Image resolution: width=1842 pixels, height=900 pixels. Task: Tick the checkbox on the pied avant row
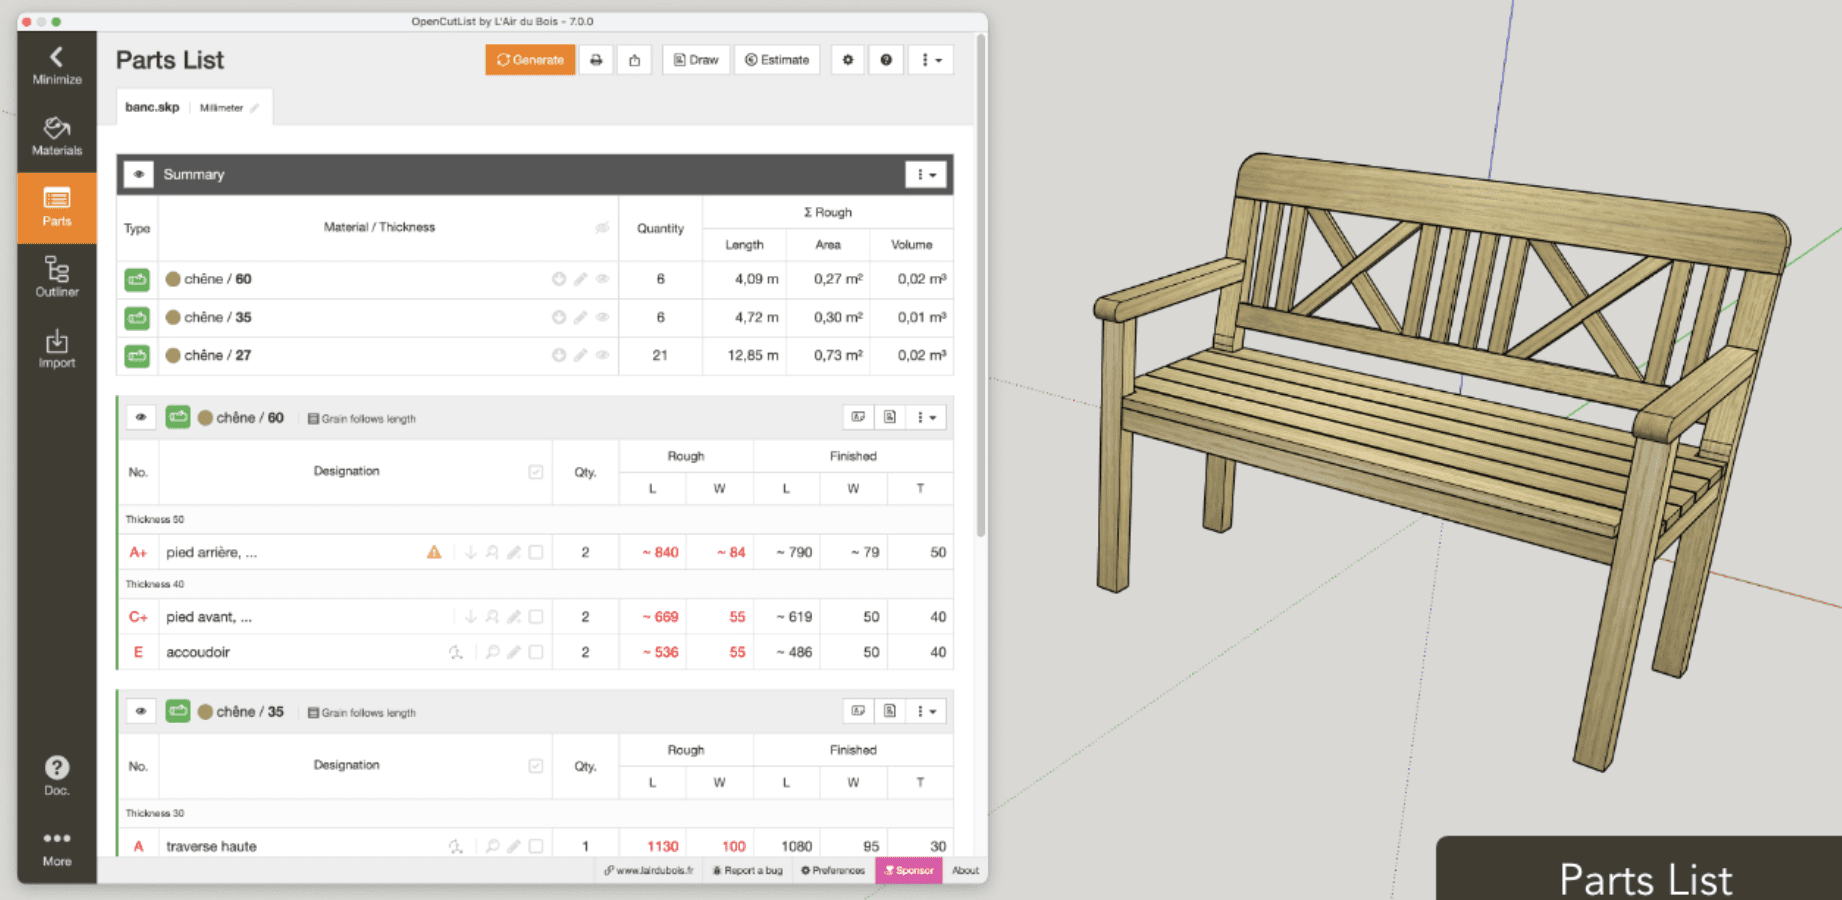536,617
